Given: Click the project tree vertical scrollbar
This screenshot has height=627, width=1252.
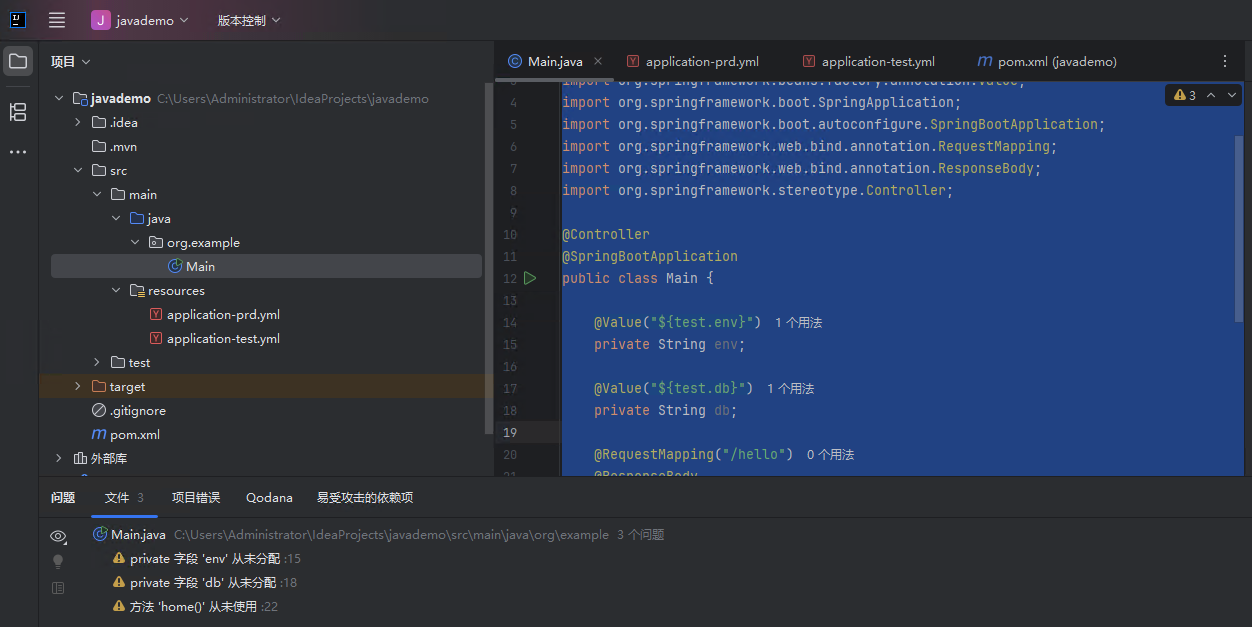Looking at the screenshot, I should (488, 260).
